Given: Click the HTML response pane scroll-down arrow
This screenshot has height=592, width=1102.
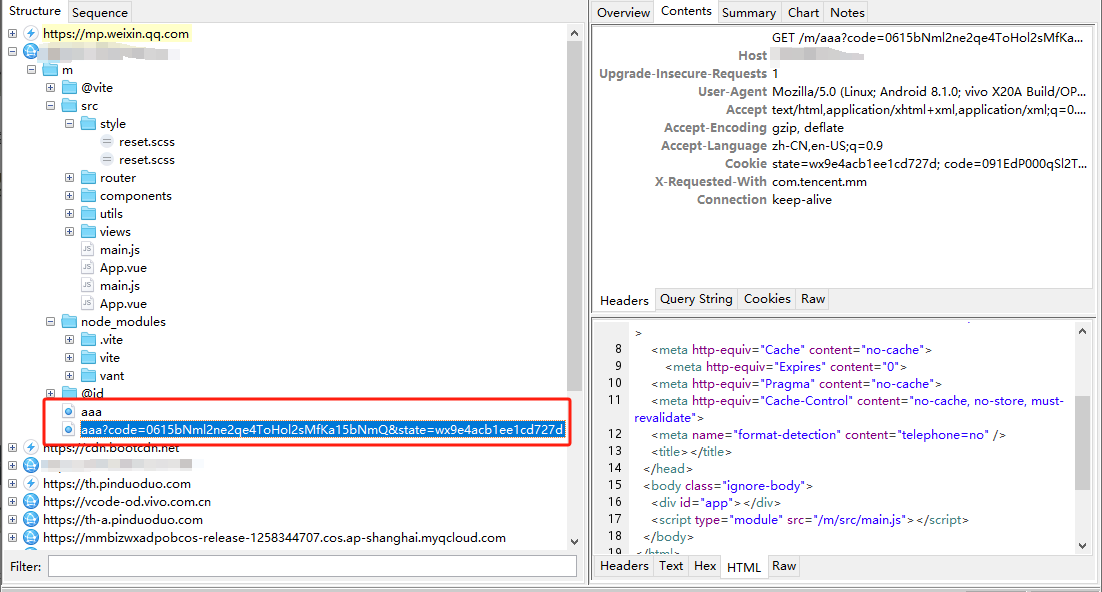Looking at the screenshot, I should pyautogui.click(x=1082, y=546).
